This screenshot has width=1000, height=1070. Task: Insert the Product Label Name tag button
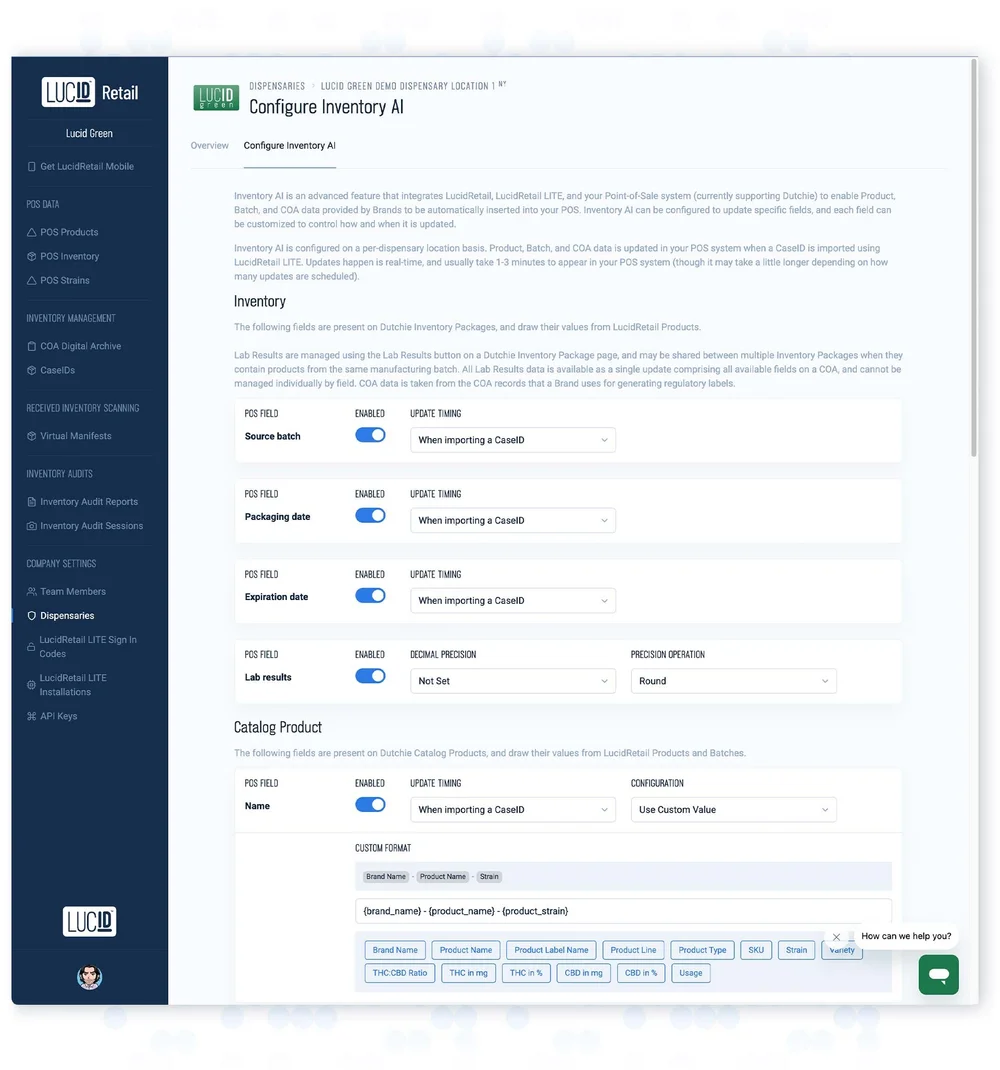pos(552,950)
